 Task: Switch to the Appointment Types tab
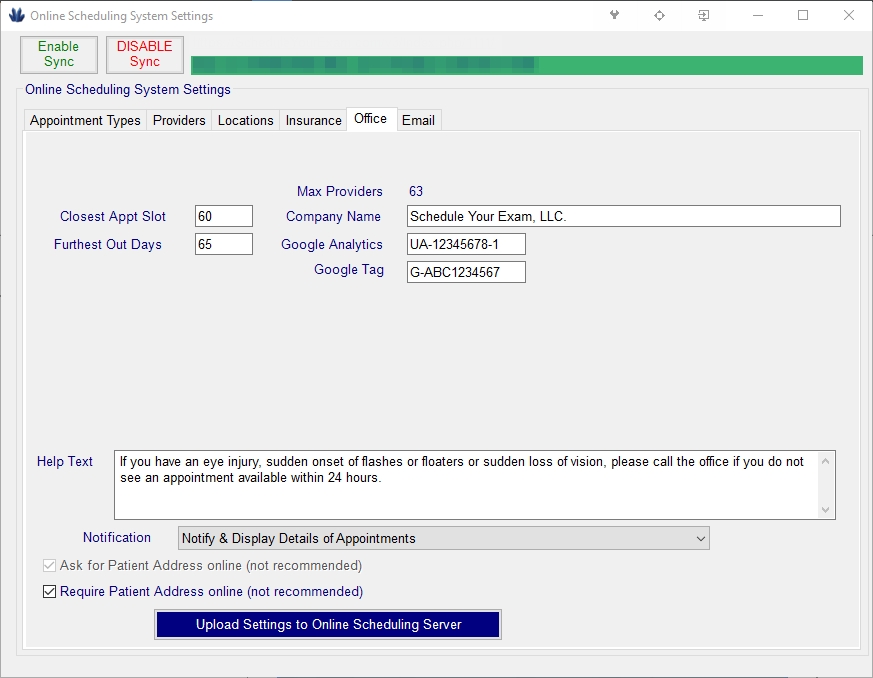coord(85,121)
